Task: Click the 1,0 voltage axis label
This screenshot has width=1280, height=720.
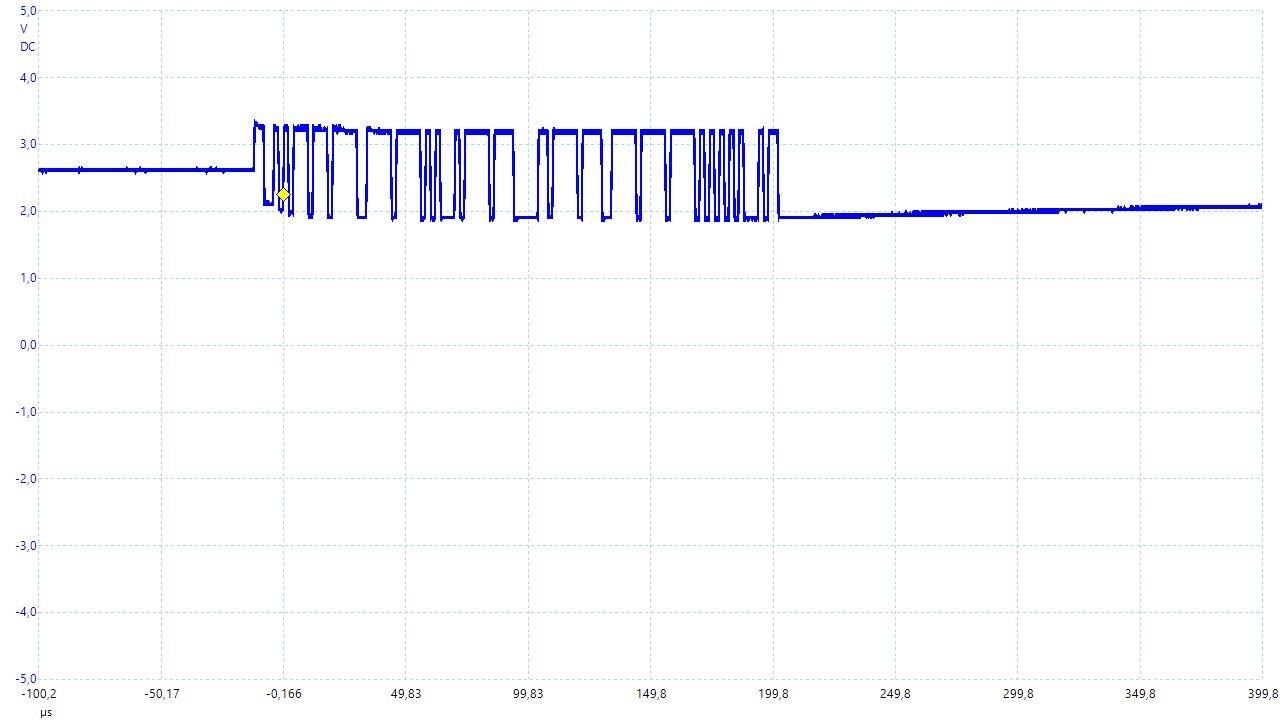Action: 28,278
